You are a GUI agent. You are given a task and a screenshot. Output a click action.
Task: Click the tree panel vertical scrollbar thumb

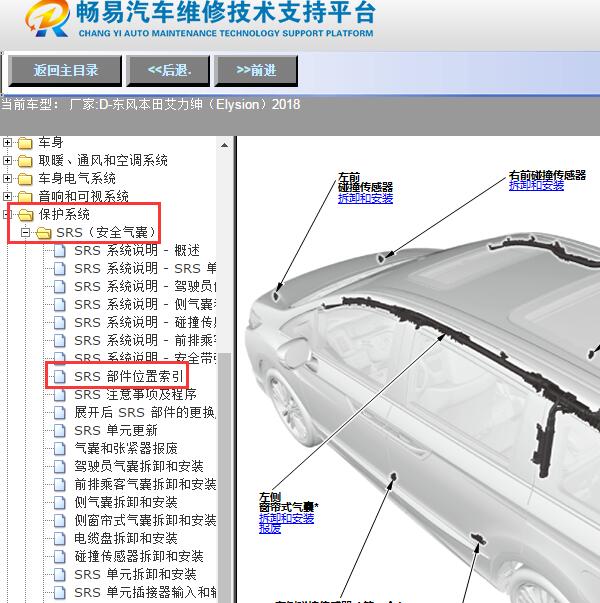pos(224,477)
